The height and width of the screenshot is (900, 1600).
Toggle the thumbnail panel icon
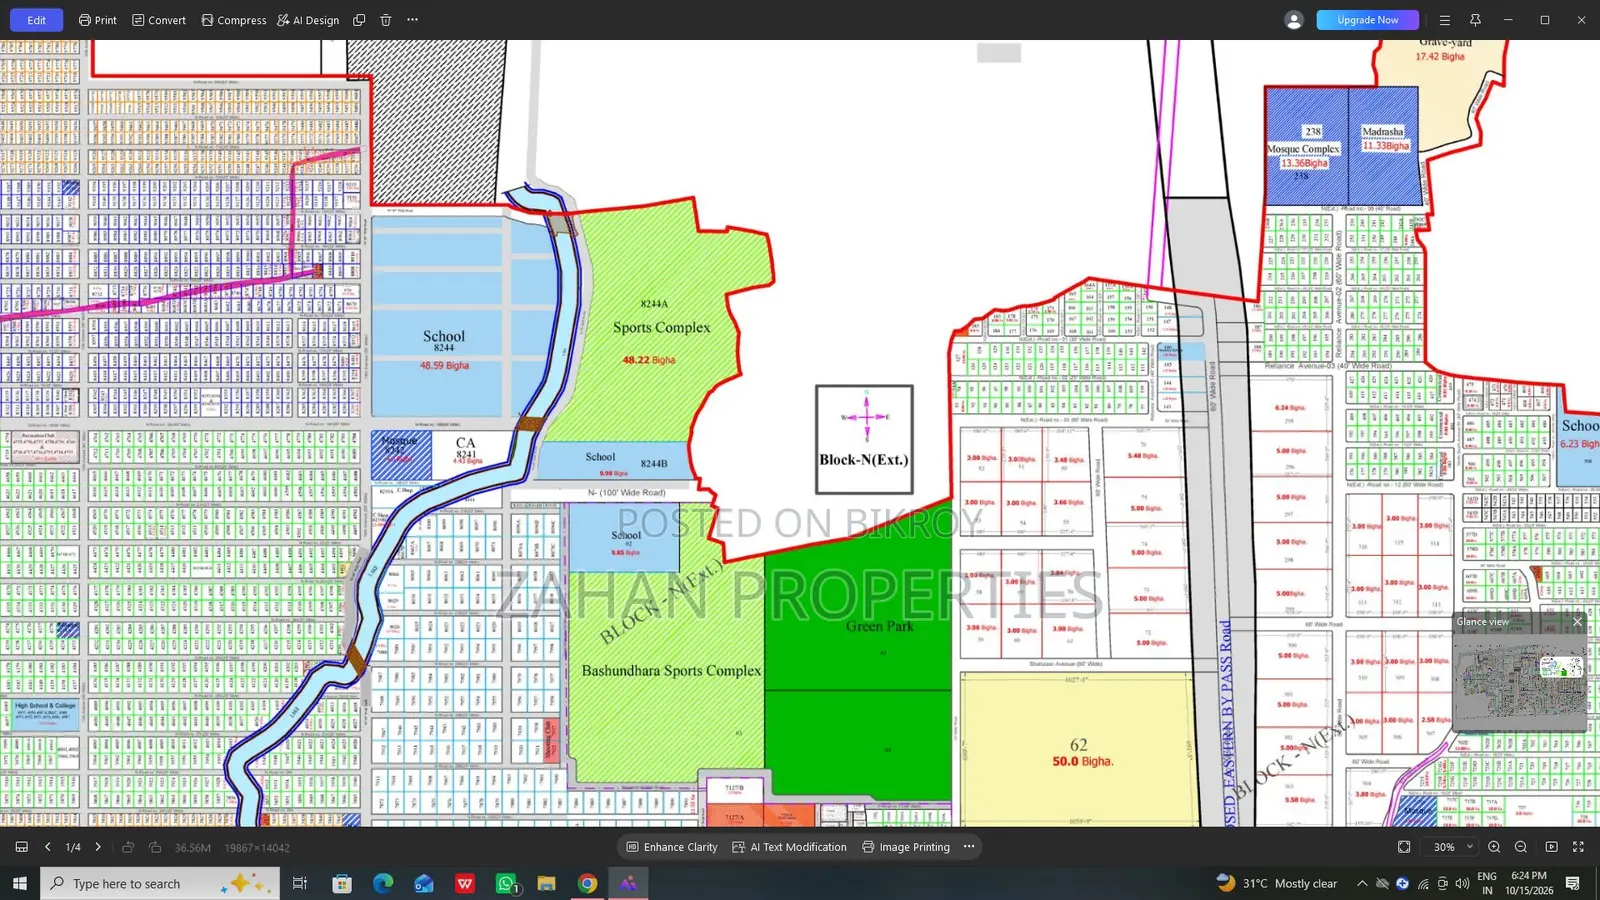point(21,847)
